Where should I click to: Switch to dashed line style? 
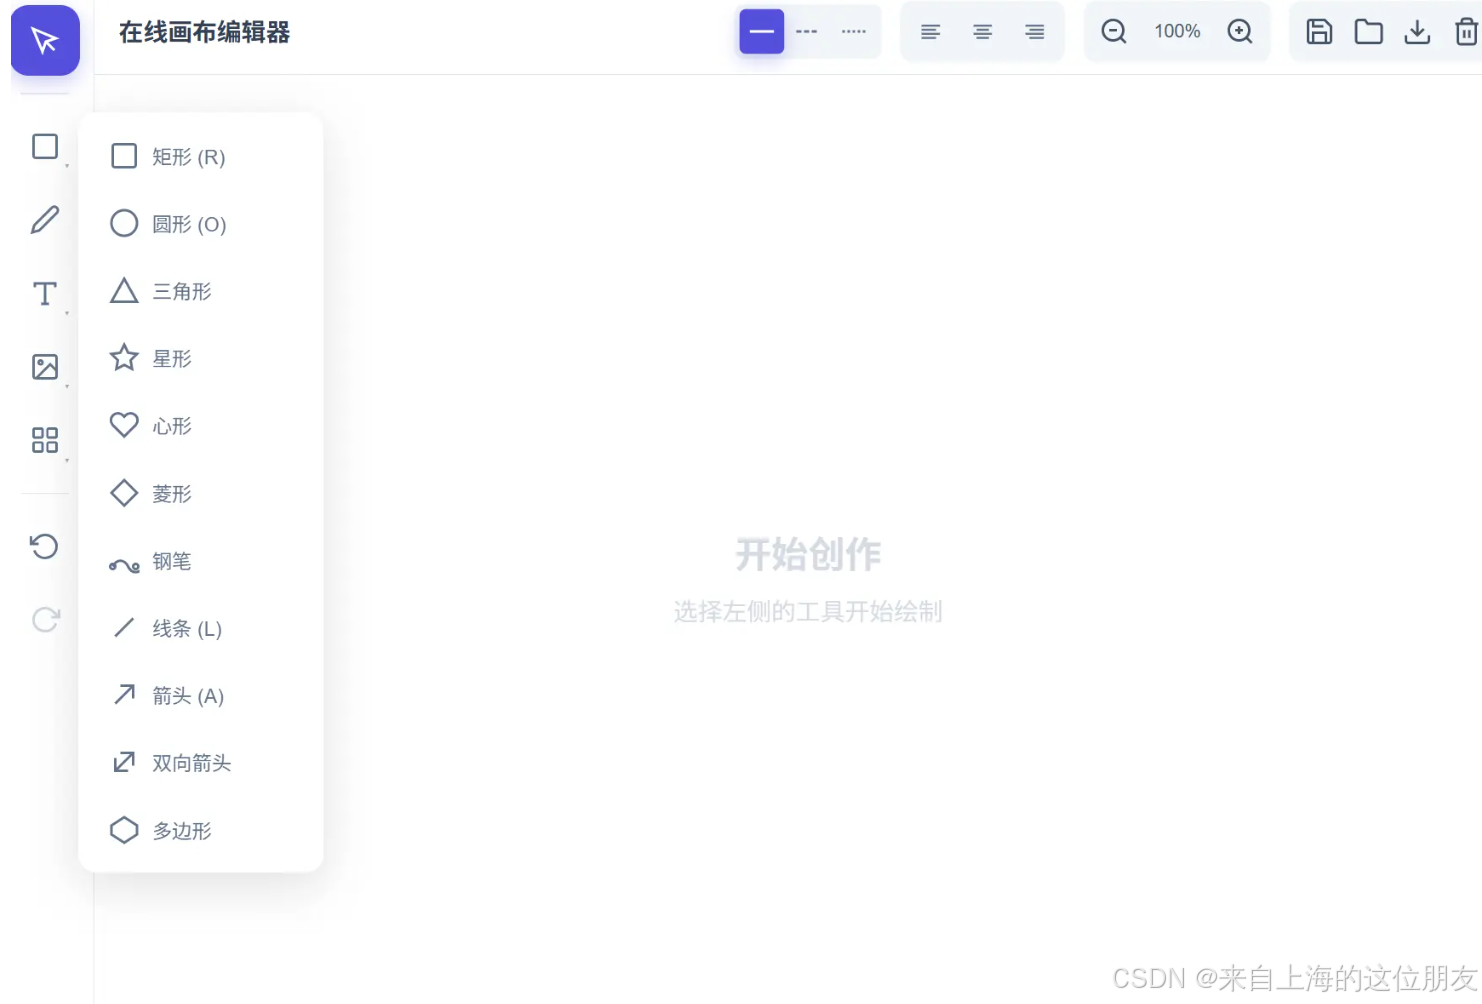pos(806,31)
